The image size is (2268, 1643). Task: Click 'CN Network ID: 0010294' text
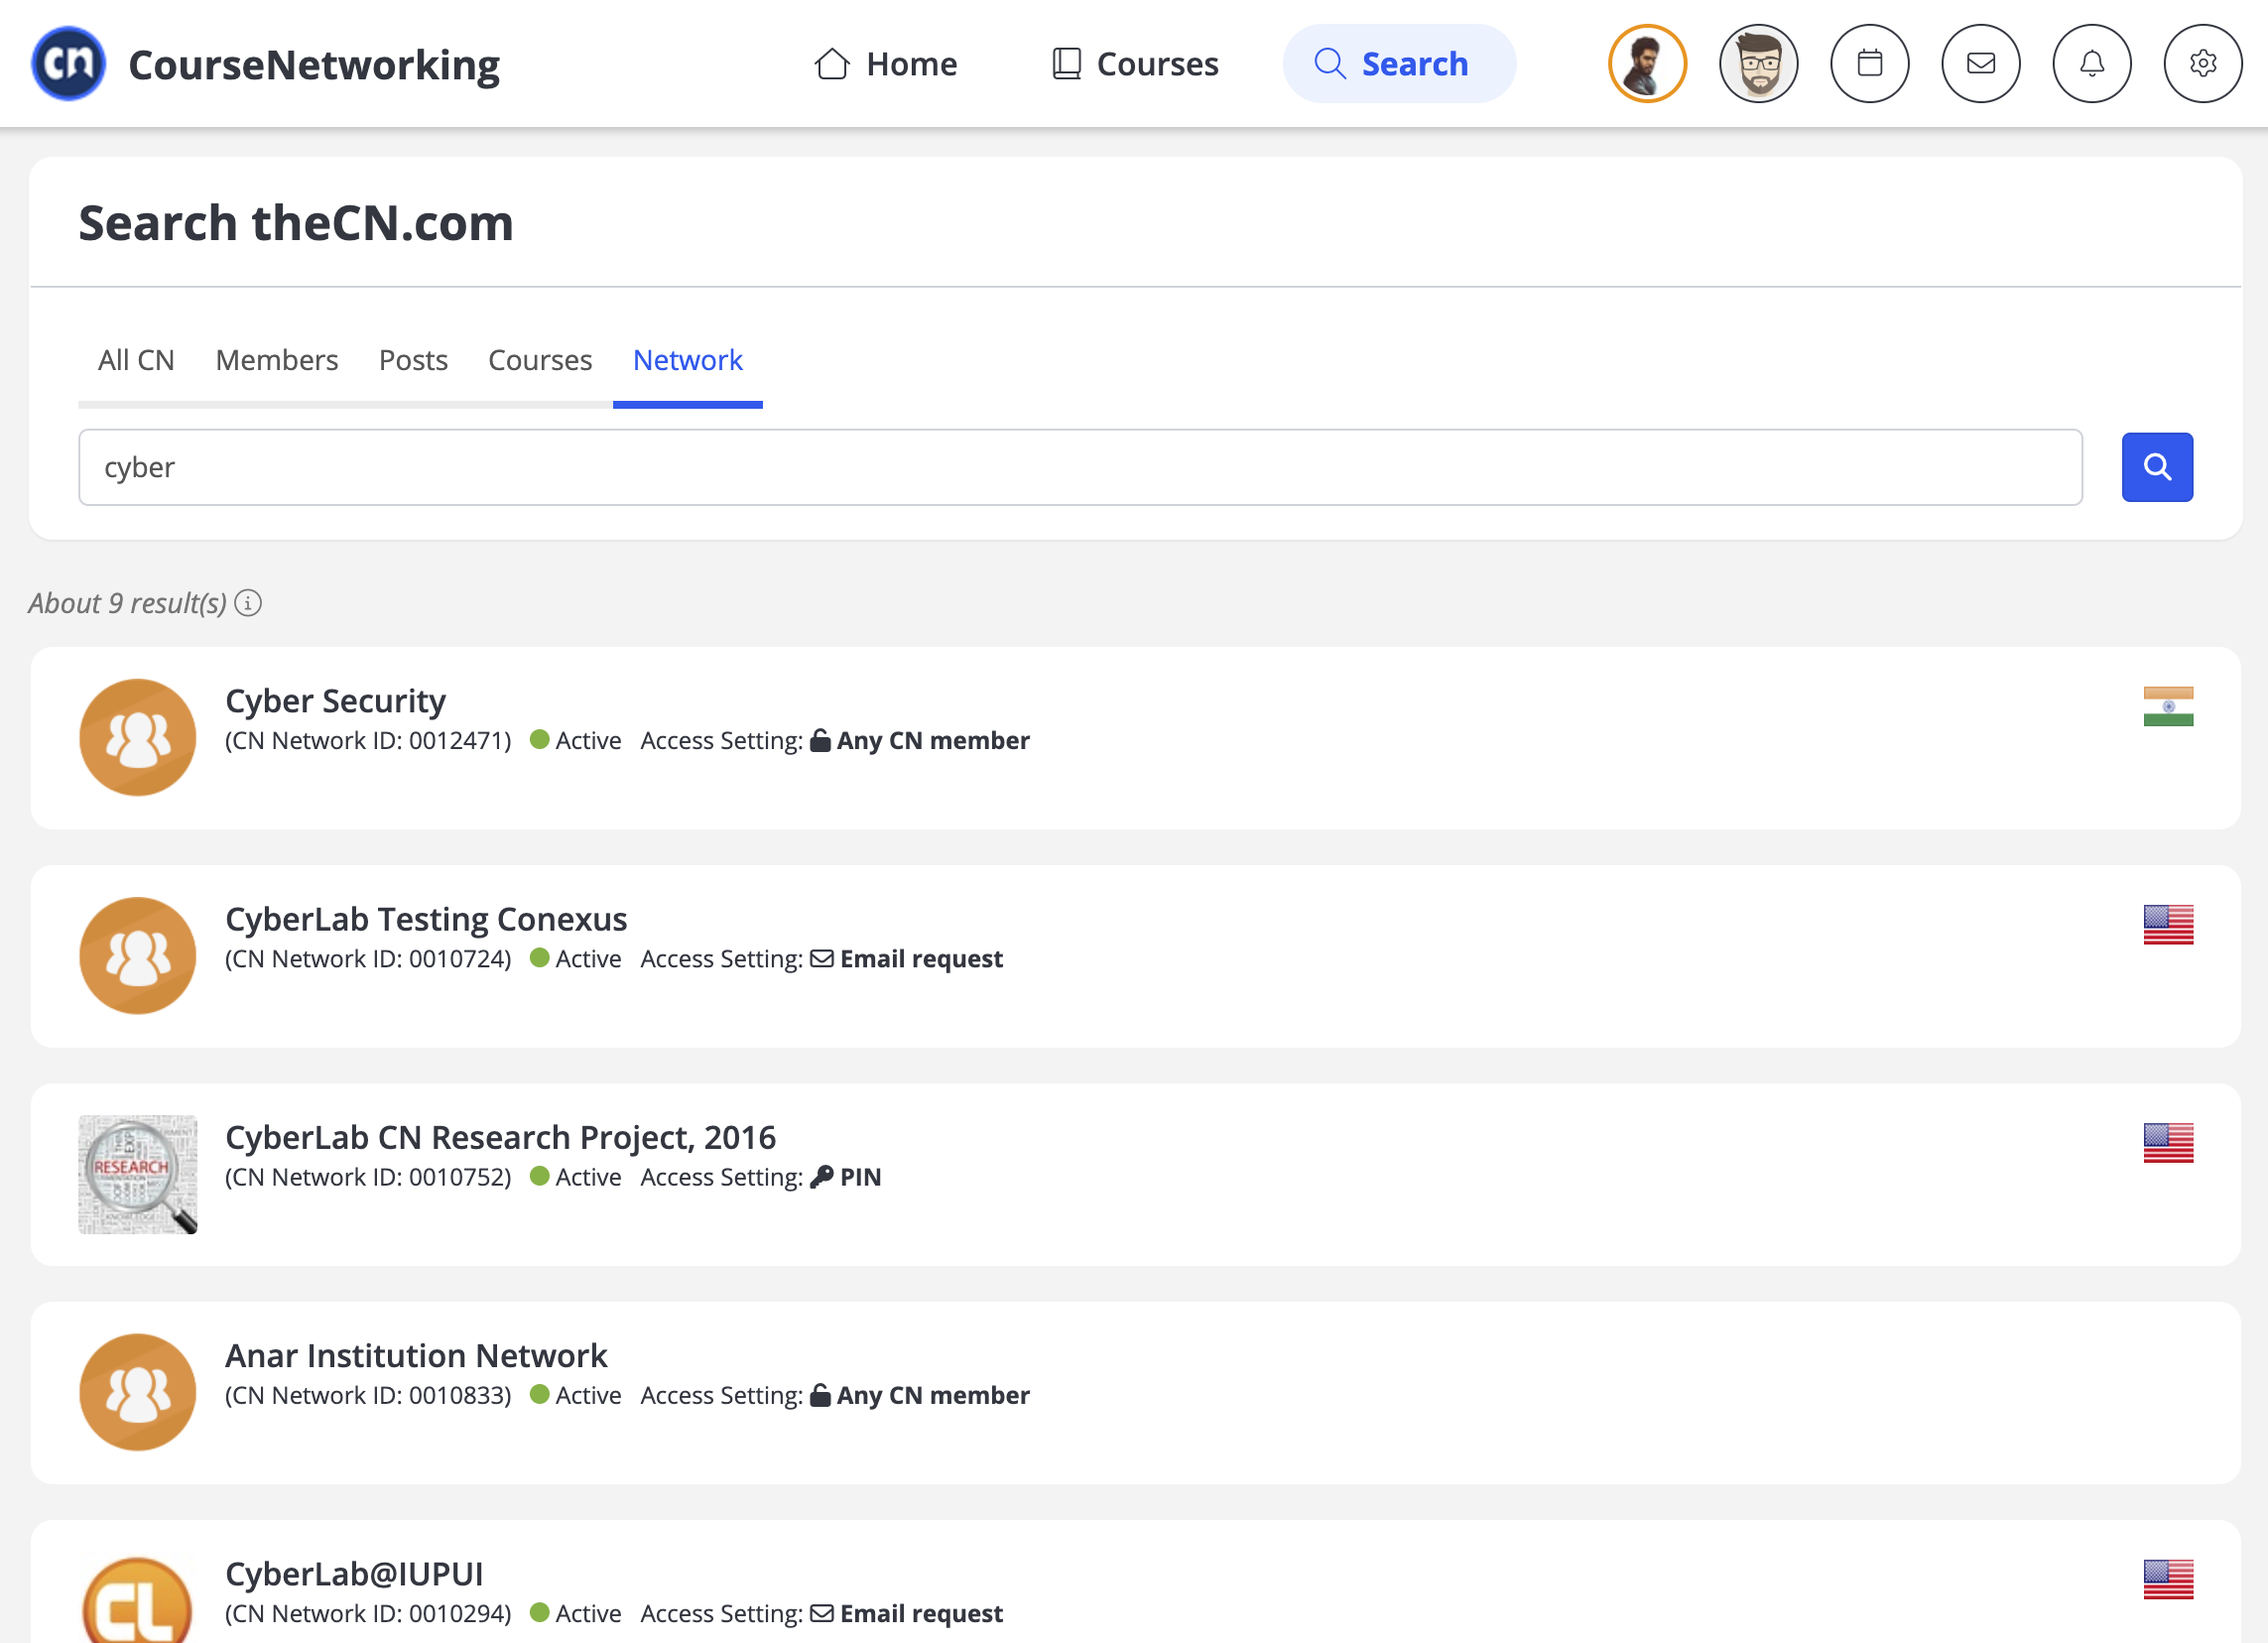tap(368, 1613)
